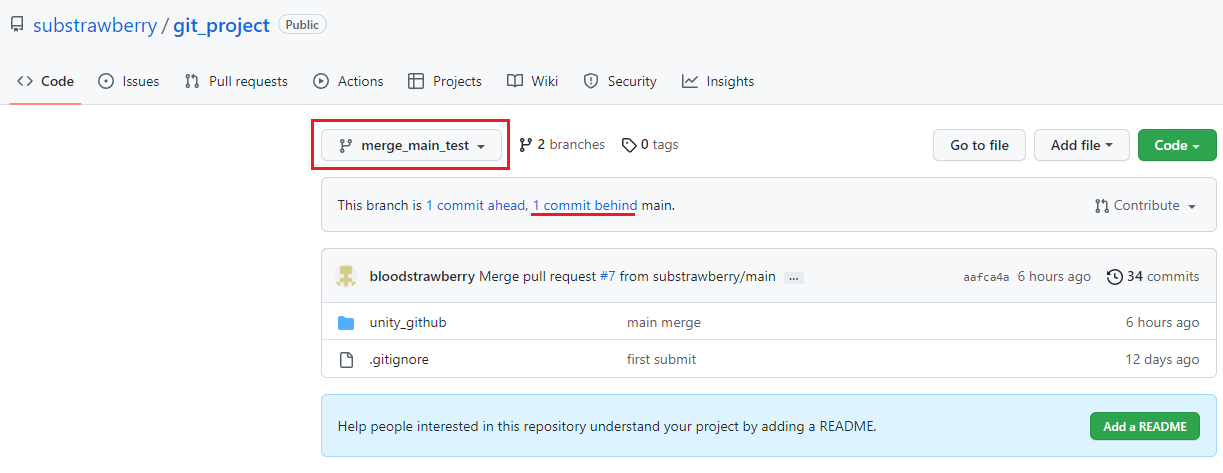The image size is (1223, 473).
Task: Click 6 hours ago in unity_github row
Action: coord(1162,323)
